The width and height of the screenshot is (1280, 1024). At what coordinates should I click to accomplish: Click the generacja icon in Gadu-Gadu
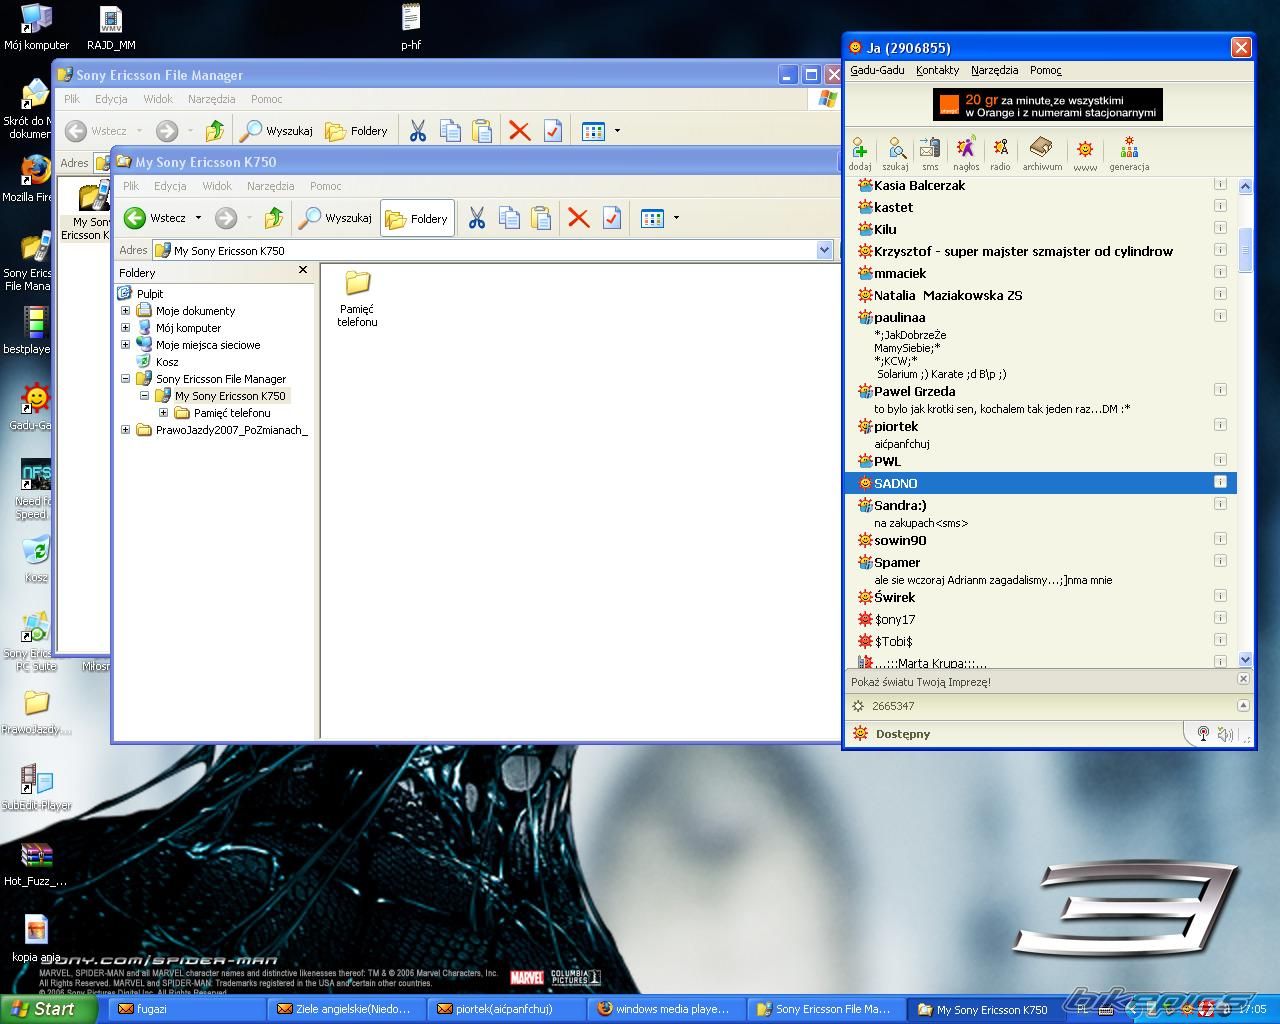click(1129, 150)
